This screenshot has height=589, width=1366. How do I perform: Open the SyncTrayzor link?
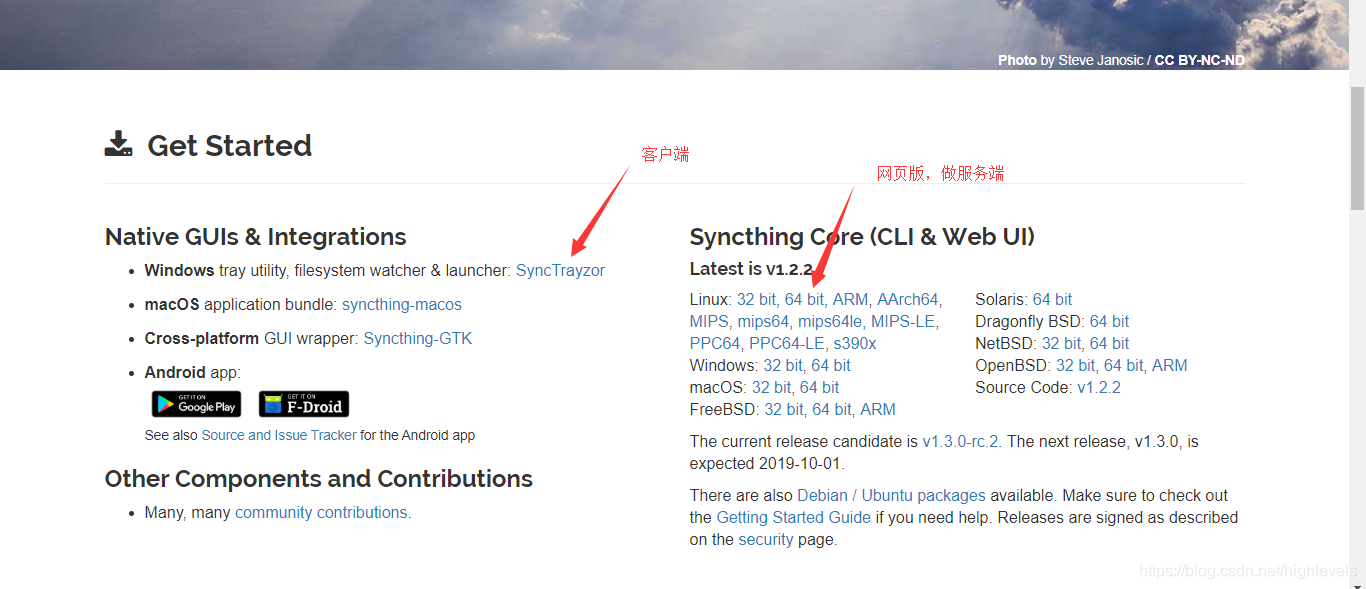(x=560, y=270)
